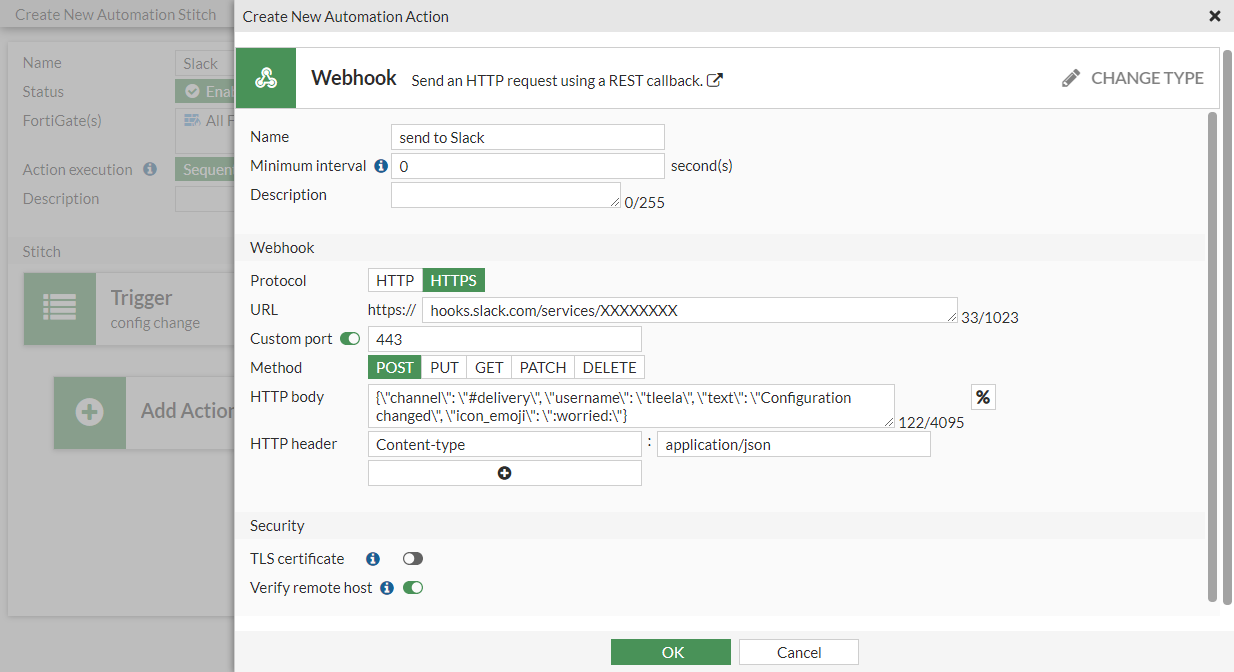Image resolution: width=1234 pixels, height=672 pixels.
Task: Click CHANGE TYPE button
Action: pyautogui.click(x=1132, y=78)
